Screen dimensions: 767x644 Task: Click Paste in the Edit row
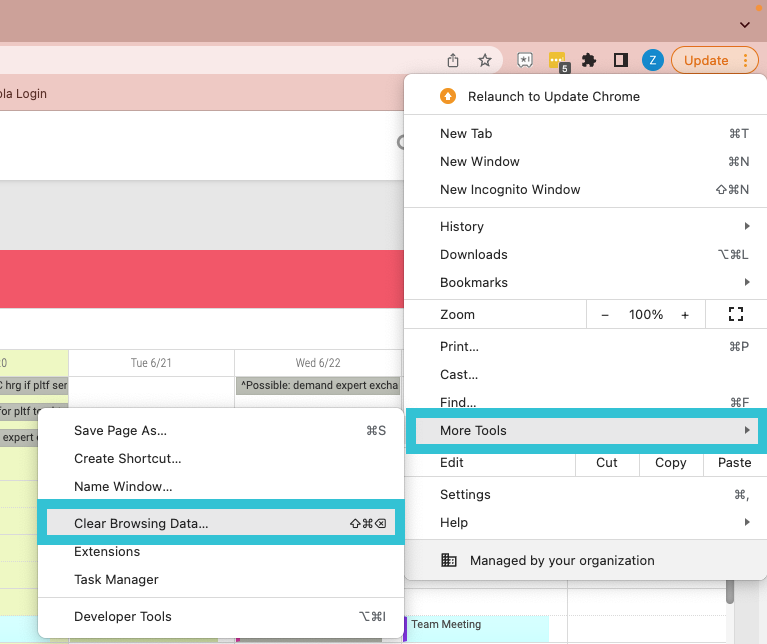pyautogui.click(x=734, y=463)
